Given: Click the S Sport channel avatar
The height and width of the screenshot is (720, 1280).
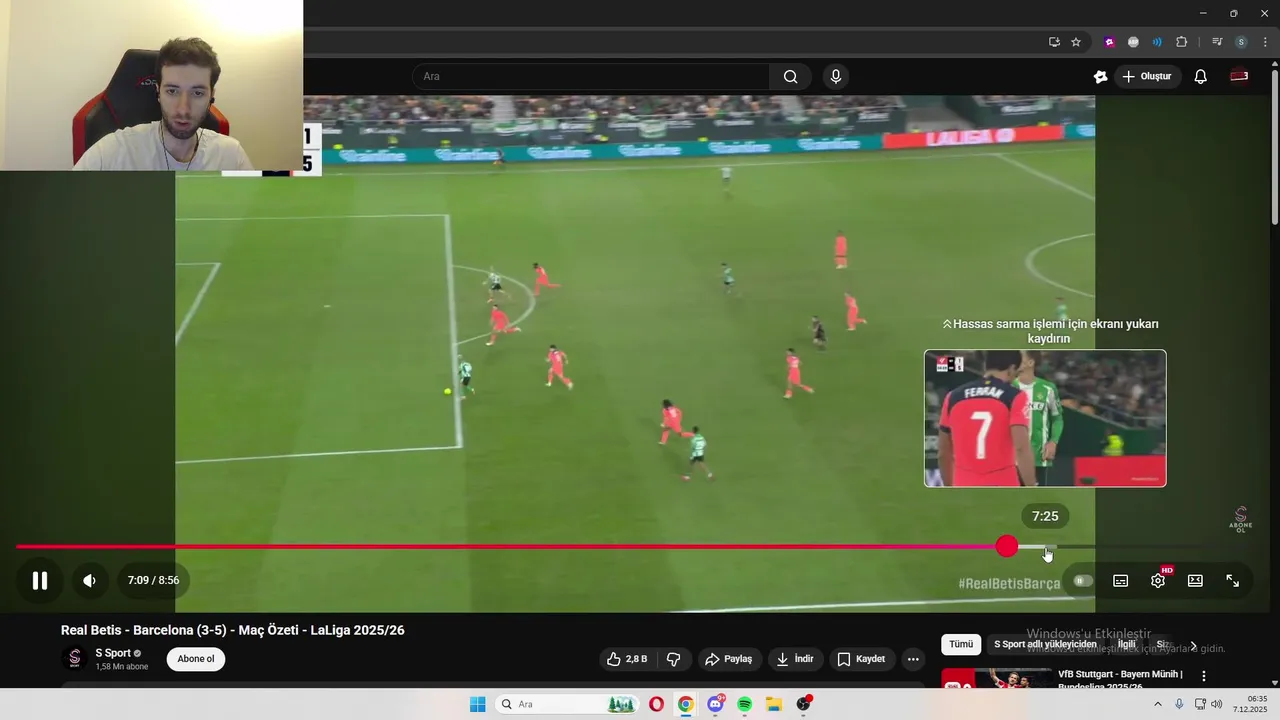Looking at the screenshot, I should point(74,659).
